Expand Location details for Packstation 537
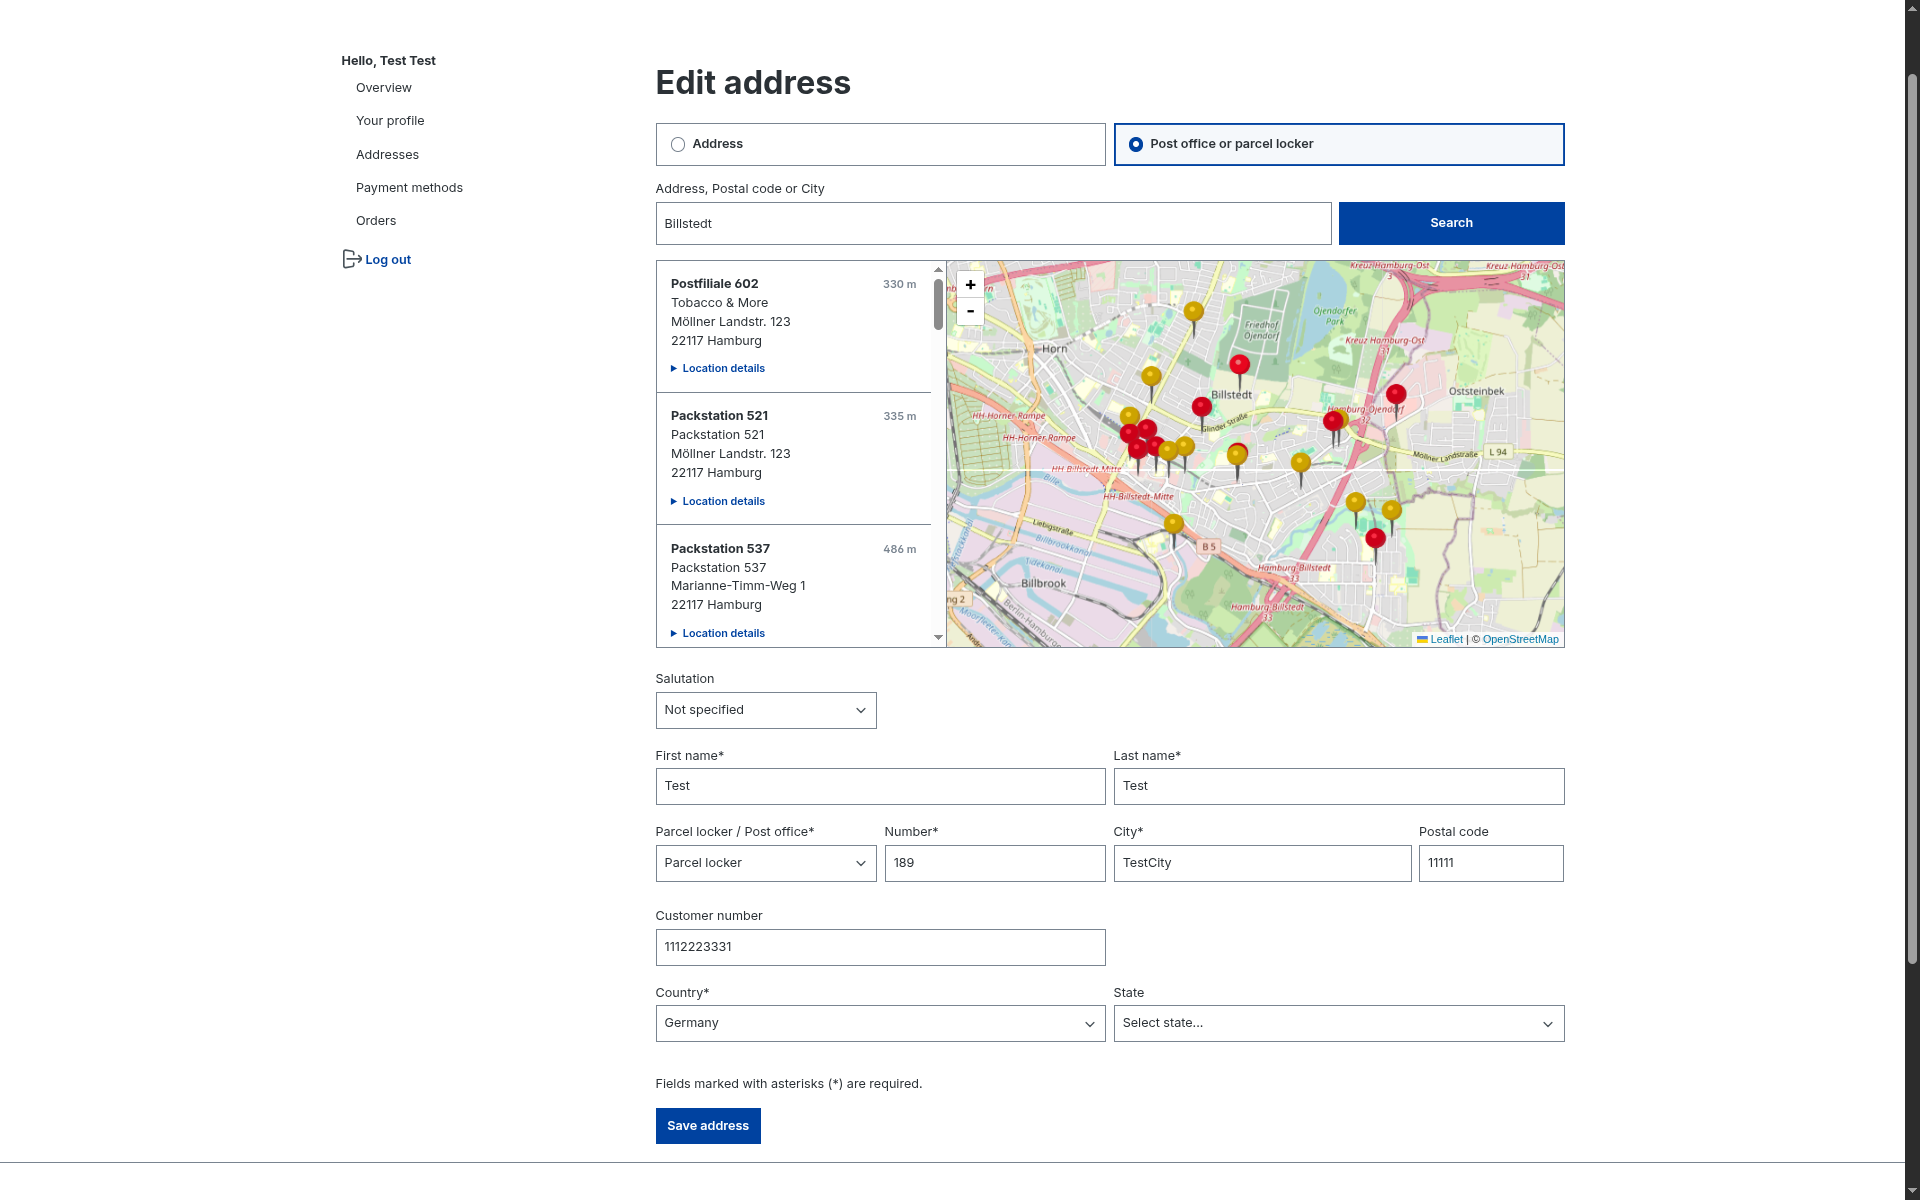Screen dimensions: 1920x1200 click(x=718, y=634)
